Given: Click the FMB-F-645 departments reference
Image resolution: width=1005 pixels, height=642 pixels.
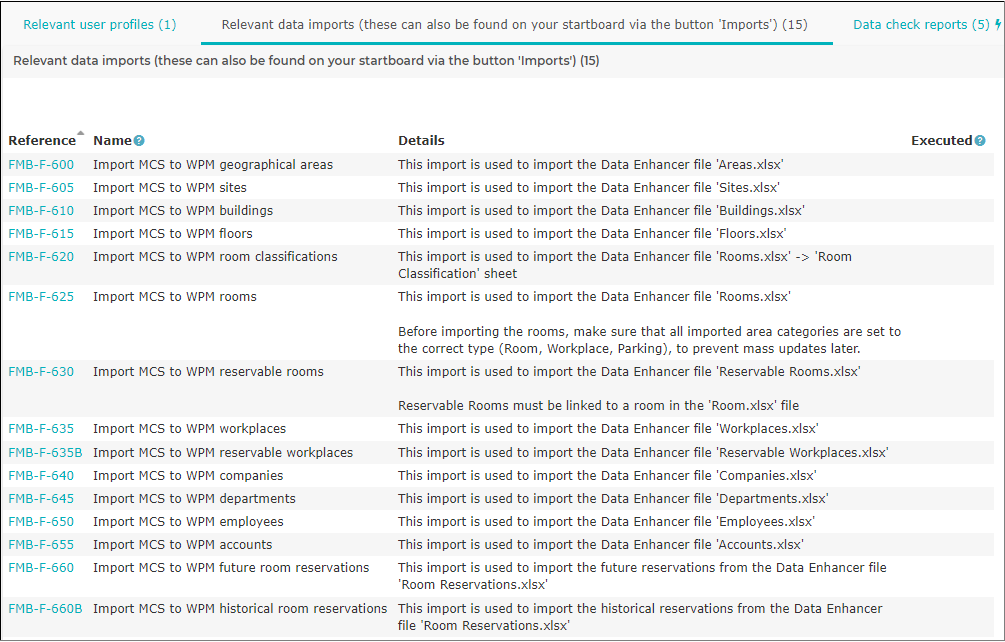Looking at the screenshot, I should [41, 499].
